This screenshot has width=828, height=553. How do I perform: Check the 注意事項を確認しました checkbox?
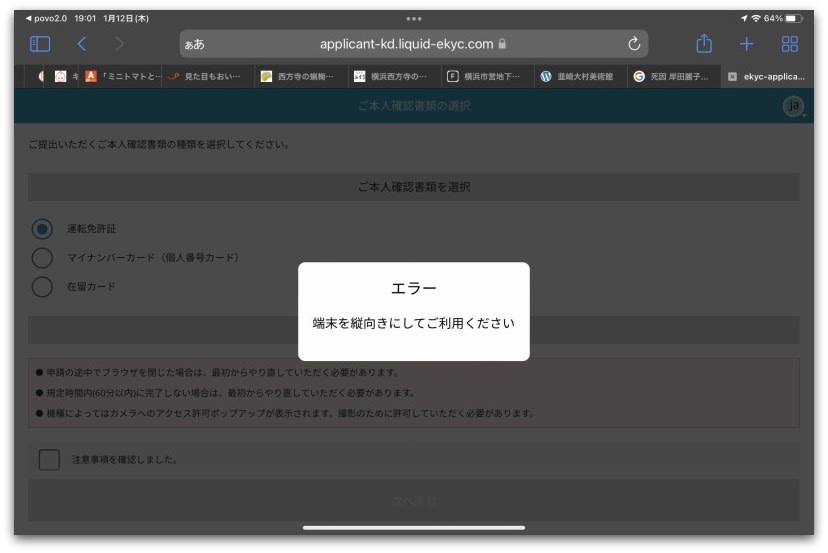pos(49,460)
